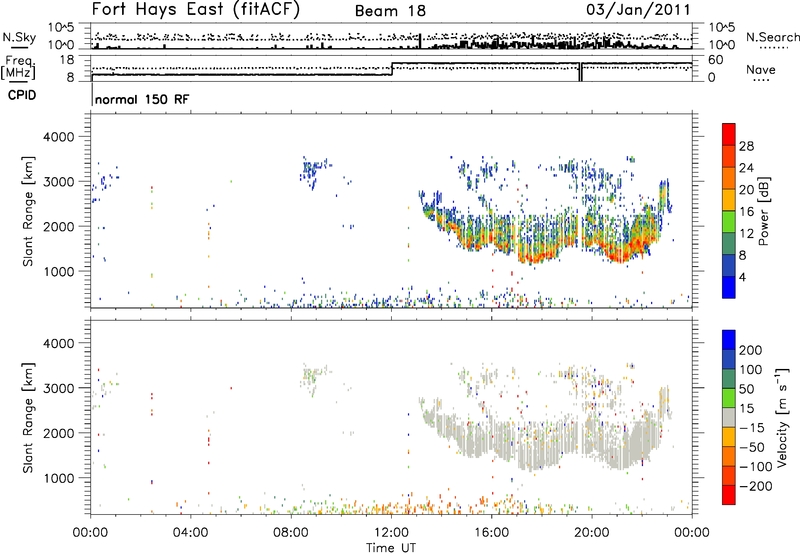Click the '08:00' time axis label
This screenshot has height=554, width=800.
(x=291, y=533)
